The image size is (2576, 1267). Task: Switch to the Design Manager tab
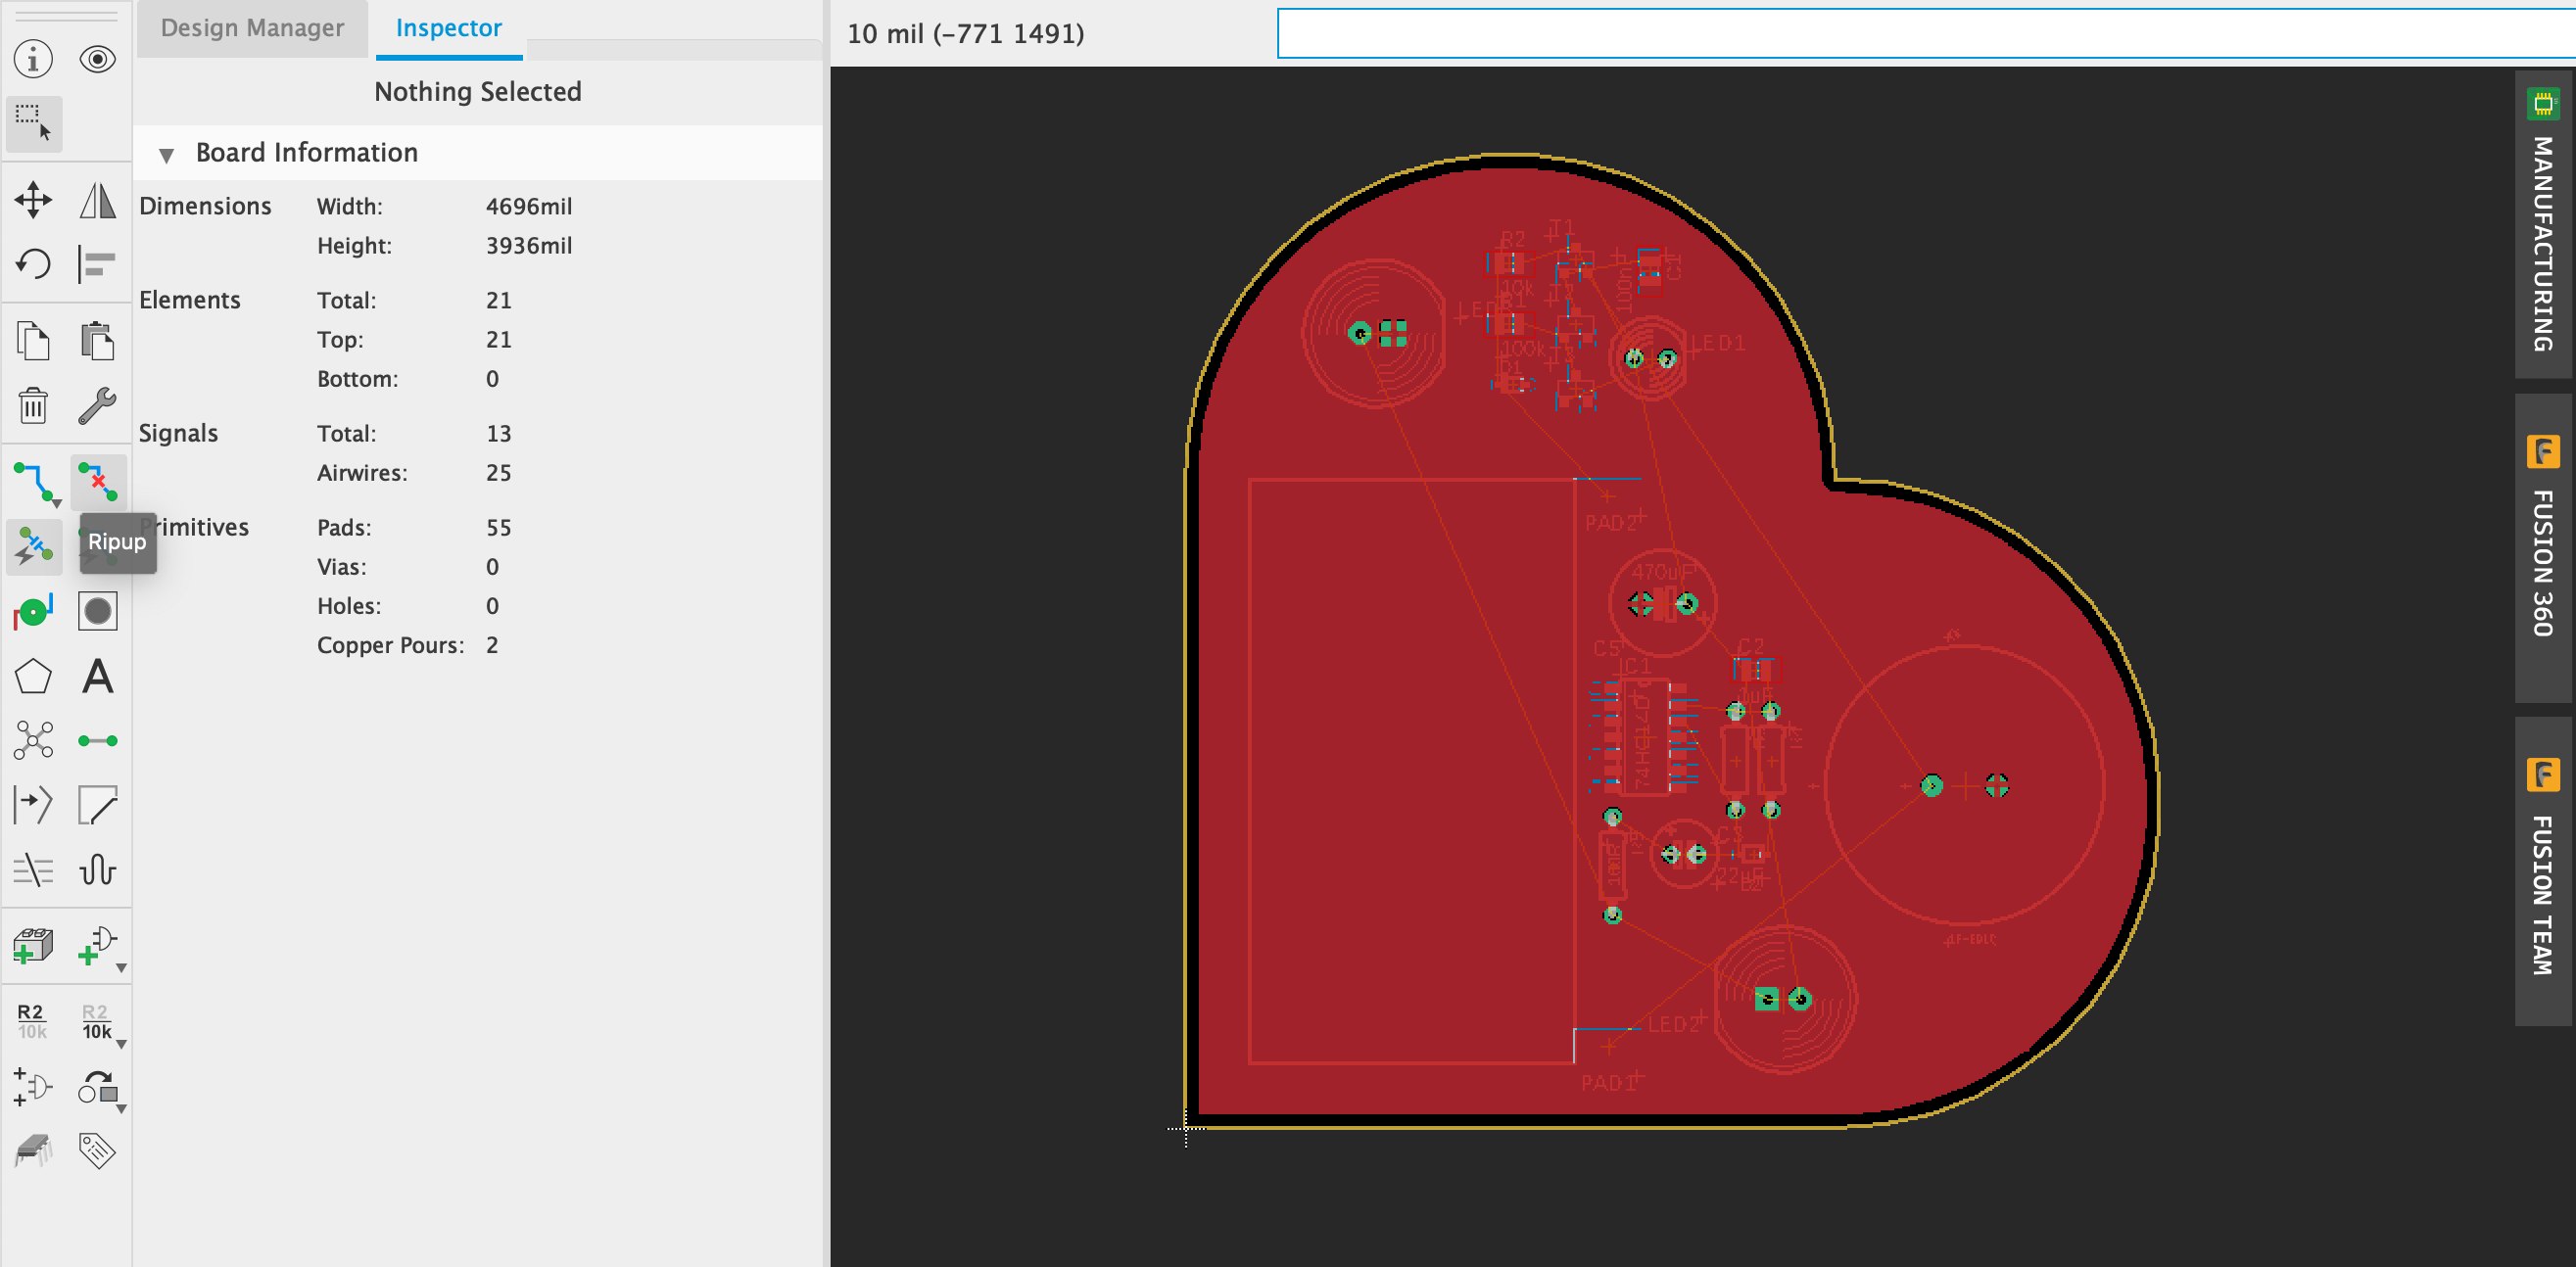[251, 27]
